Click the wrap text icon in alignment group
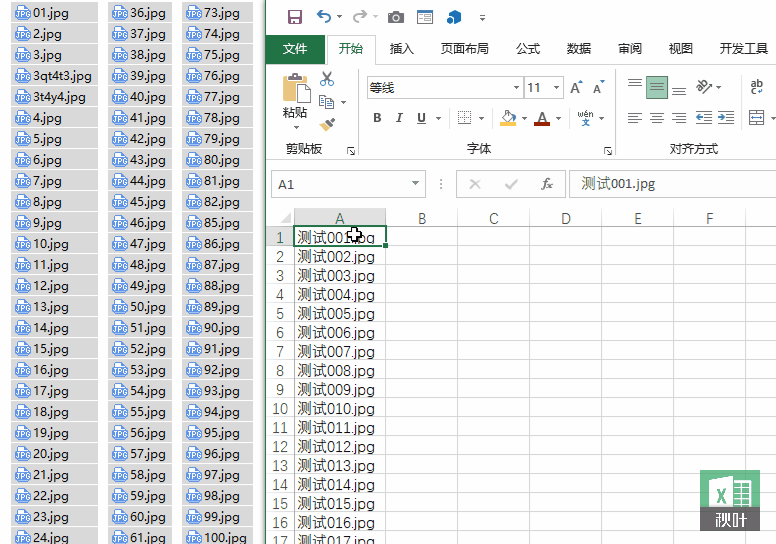 click(x=756, y=87)
